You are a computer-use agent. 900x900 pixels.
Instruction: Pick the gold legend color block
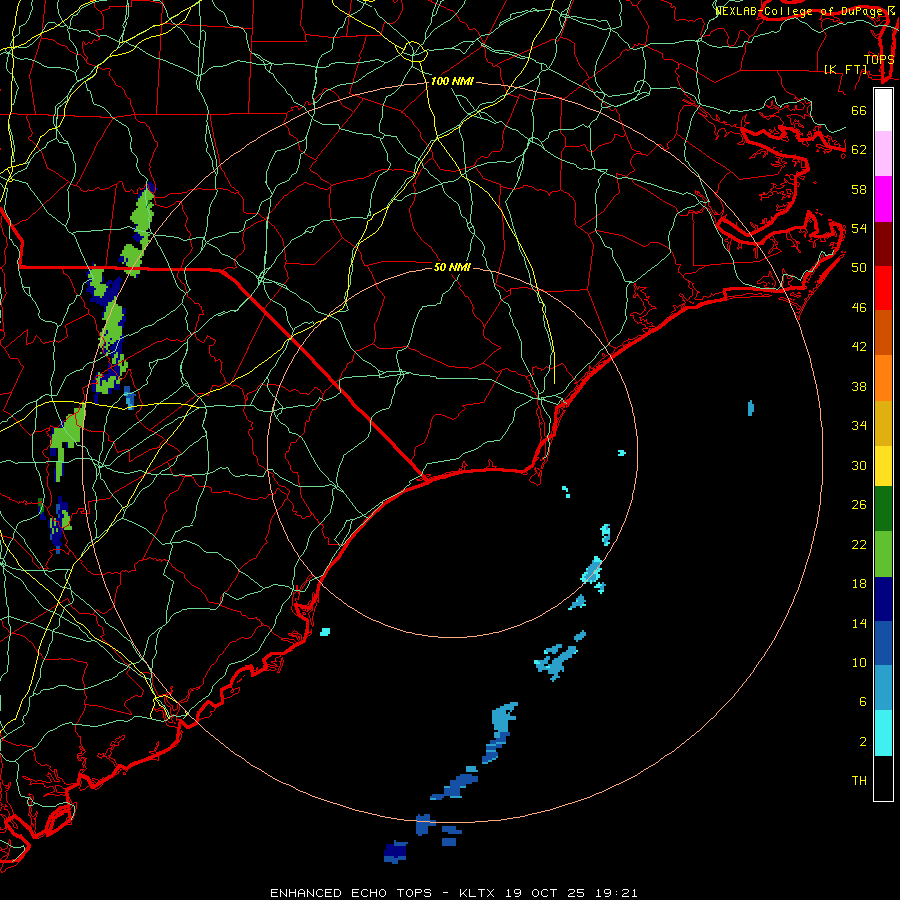(883, 423)
